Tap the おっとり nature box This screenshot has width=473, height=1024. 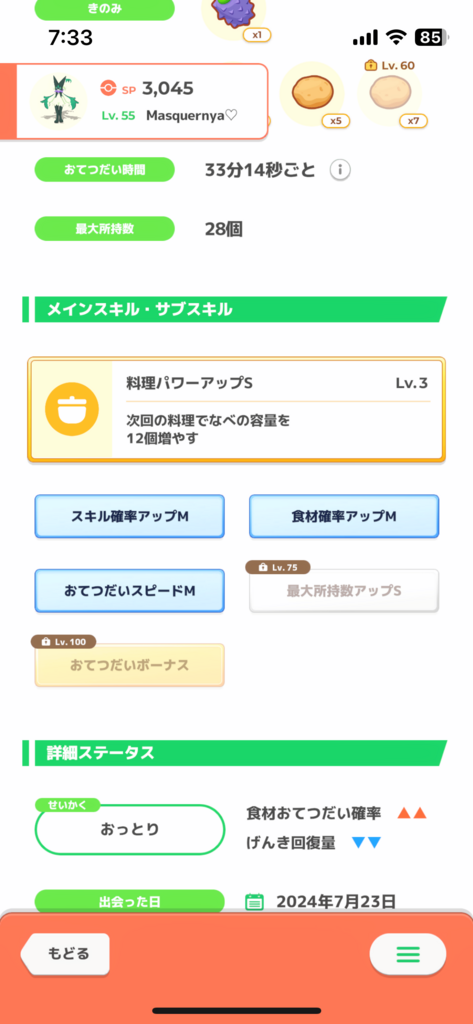pyautogui.click(x=129, y=829)
